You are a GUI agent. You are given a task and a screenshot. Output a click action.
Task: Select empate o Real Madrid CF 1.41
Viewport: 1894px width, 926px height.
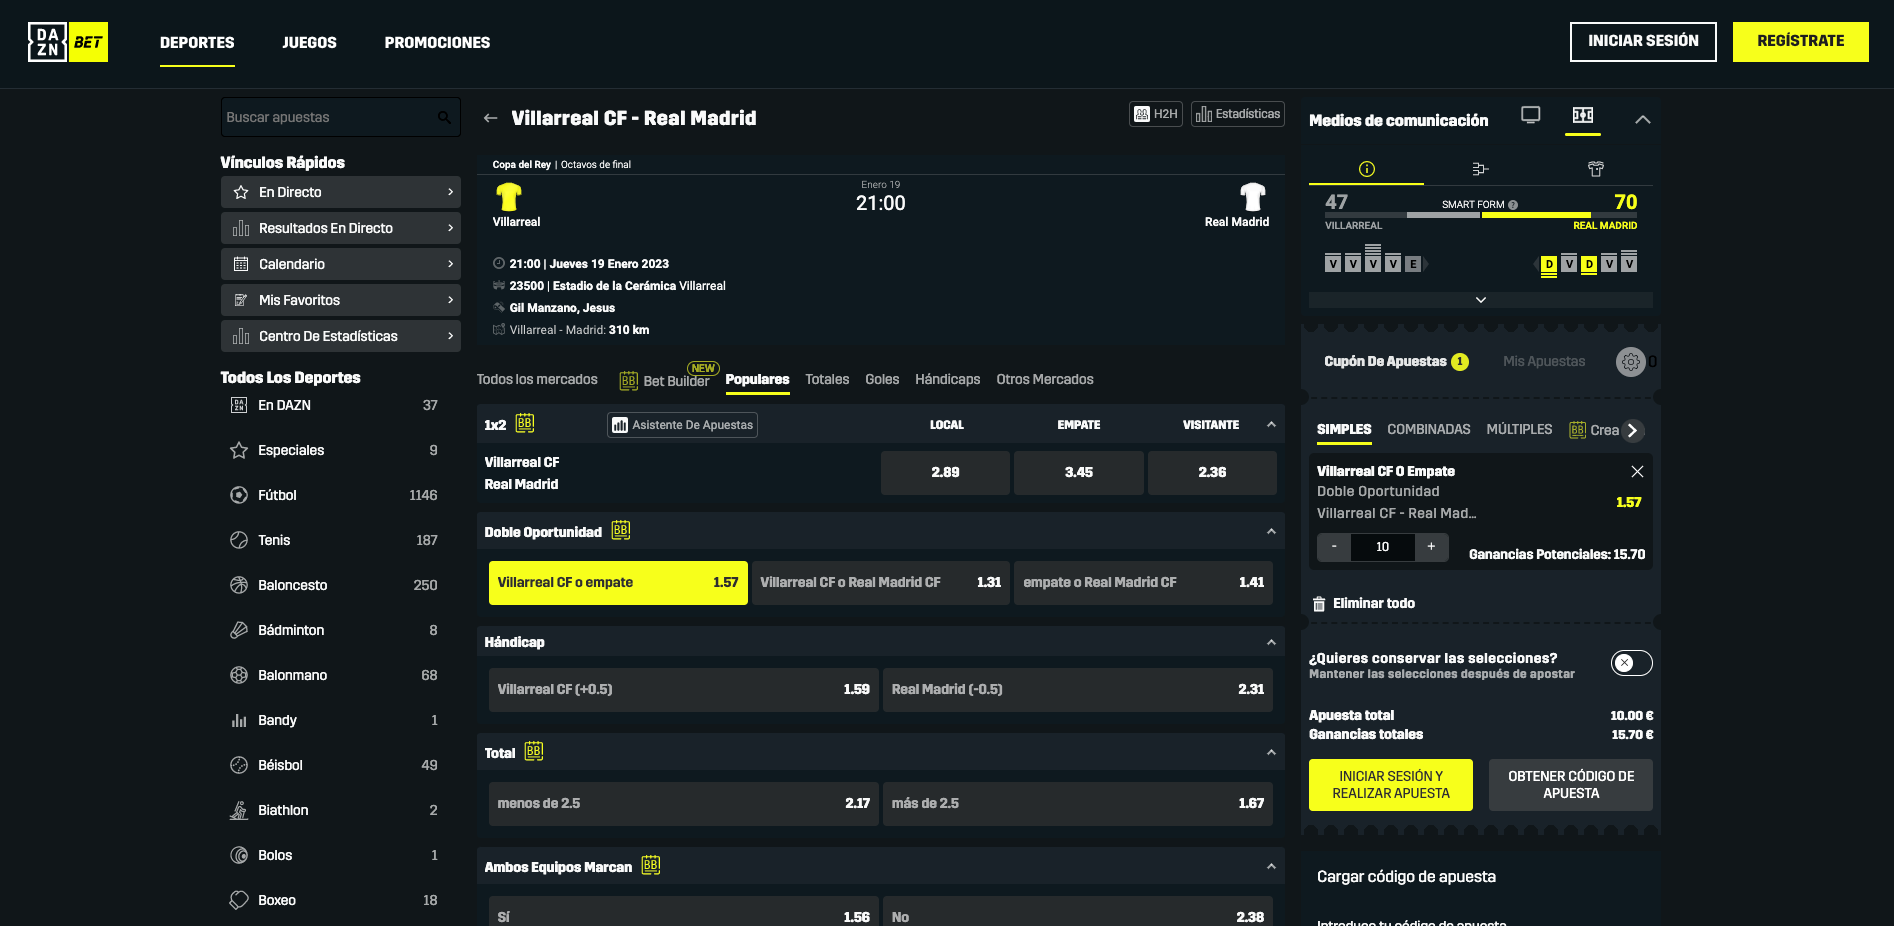coord(1143,583)
